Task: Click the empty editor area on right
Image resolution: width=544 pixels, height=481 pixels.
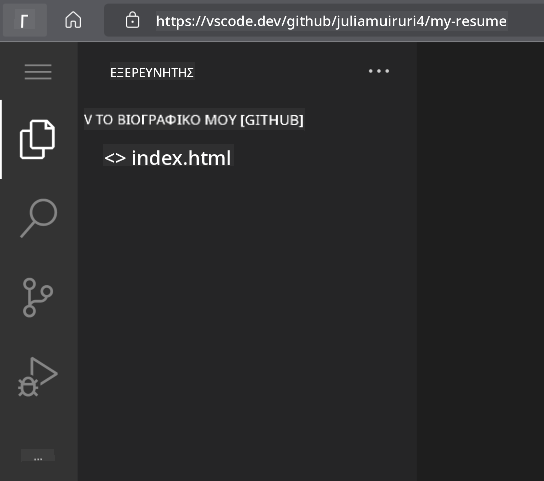Action: point(481,260)
